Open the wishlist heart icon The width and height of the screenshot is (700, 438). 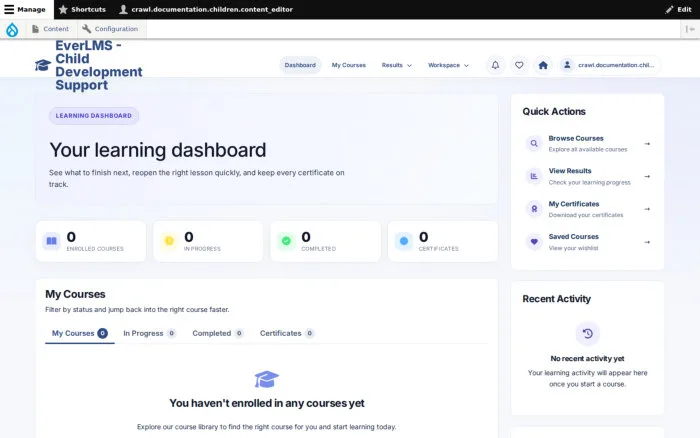click(519, 65)
